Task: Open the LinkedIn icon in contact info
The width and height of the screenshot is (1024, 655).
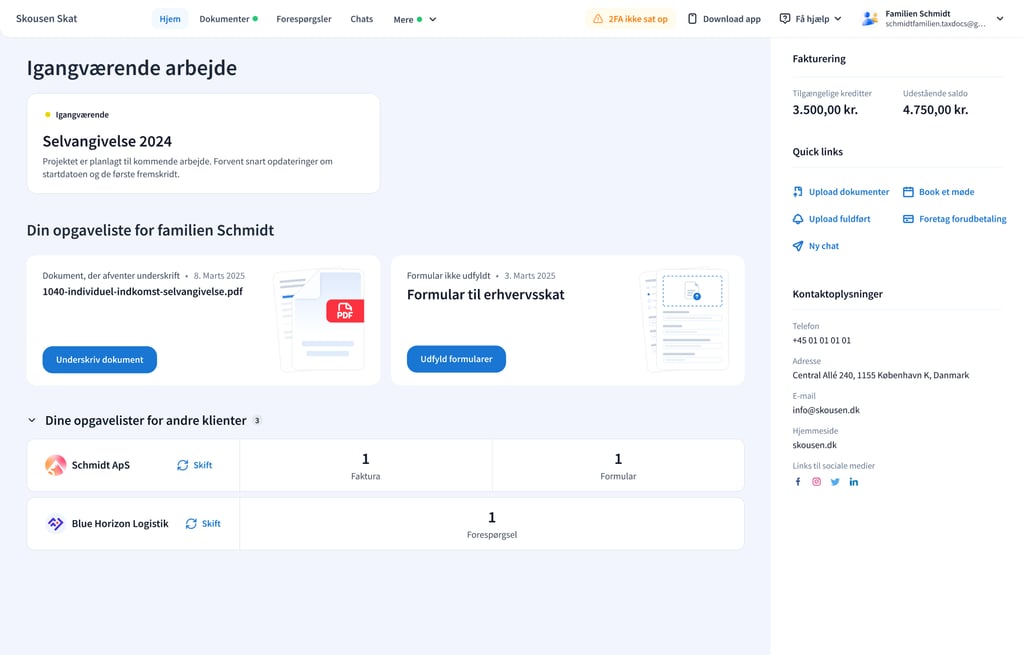Action: click(854, 482)
